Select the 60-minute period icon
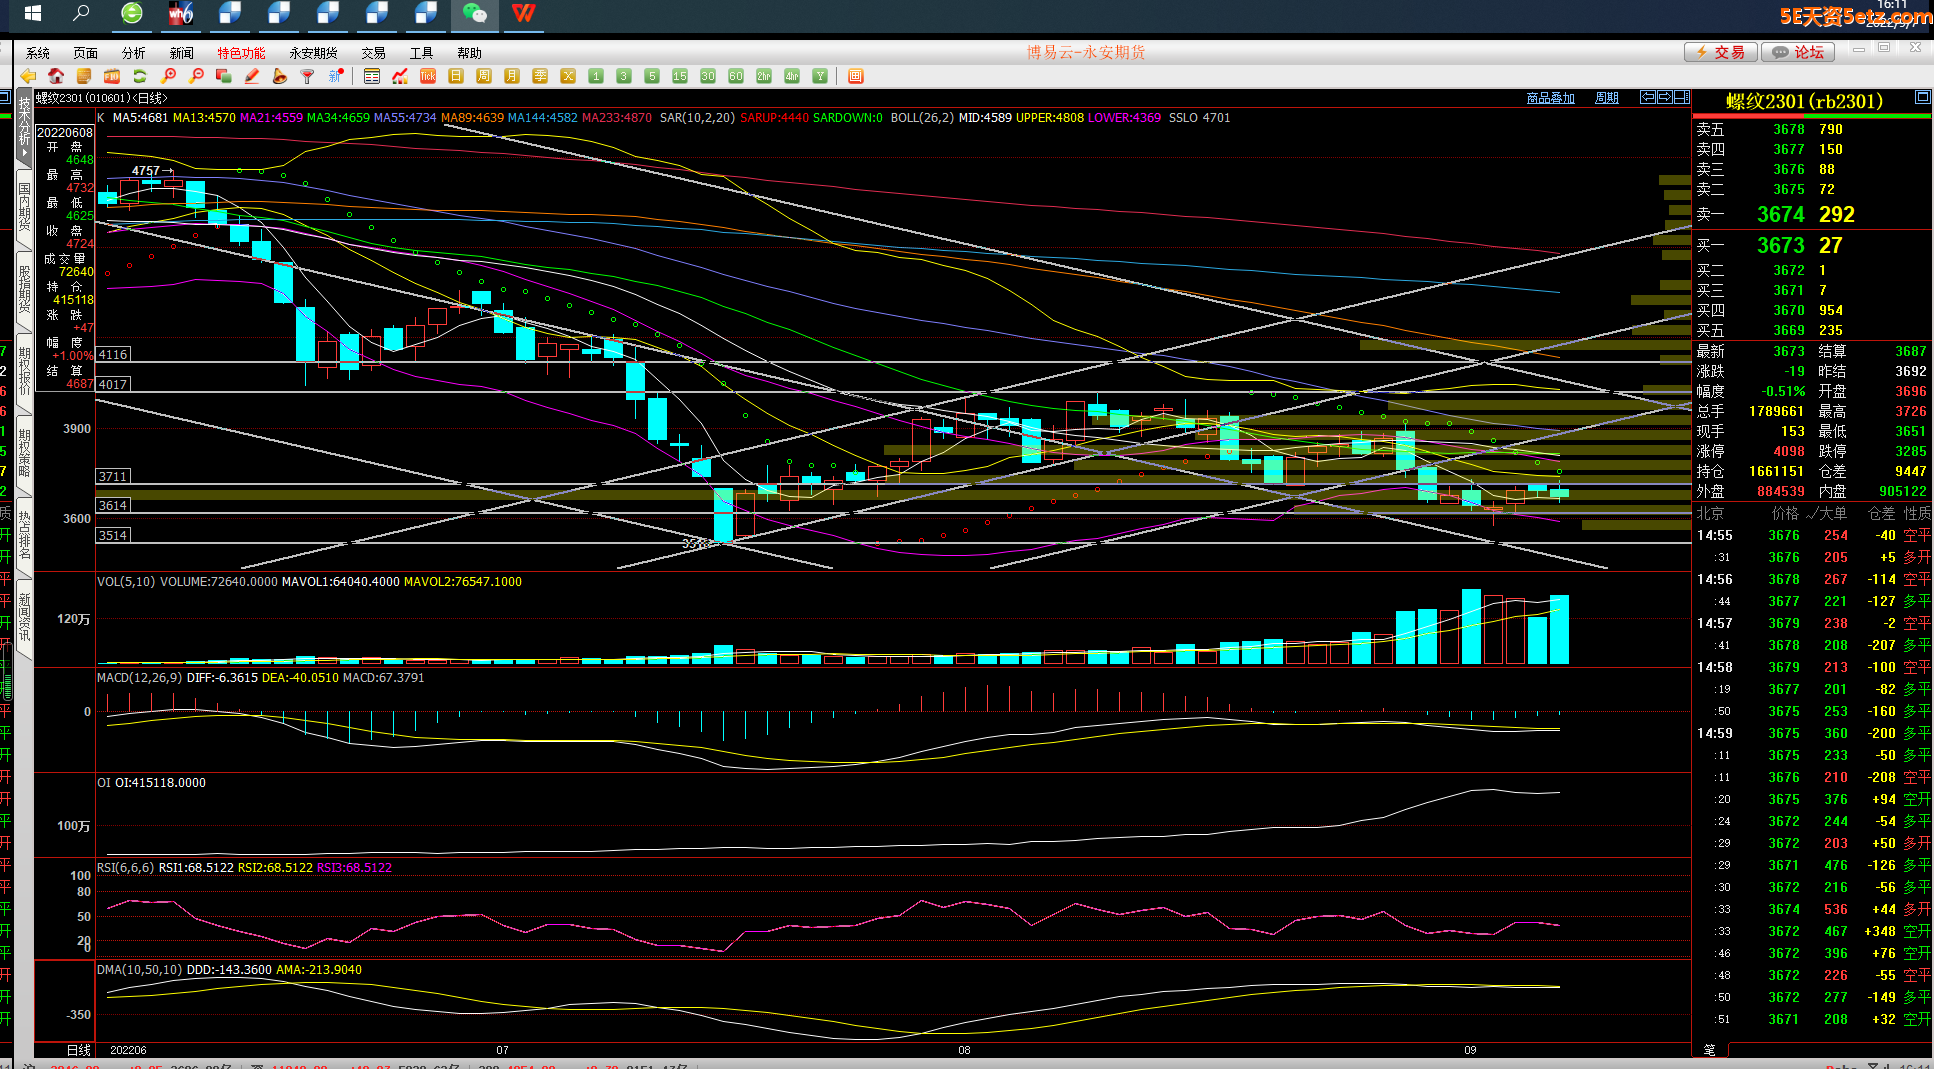This screenshot has height=1069, width=1934. 736,76
